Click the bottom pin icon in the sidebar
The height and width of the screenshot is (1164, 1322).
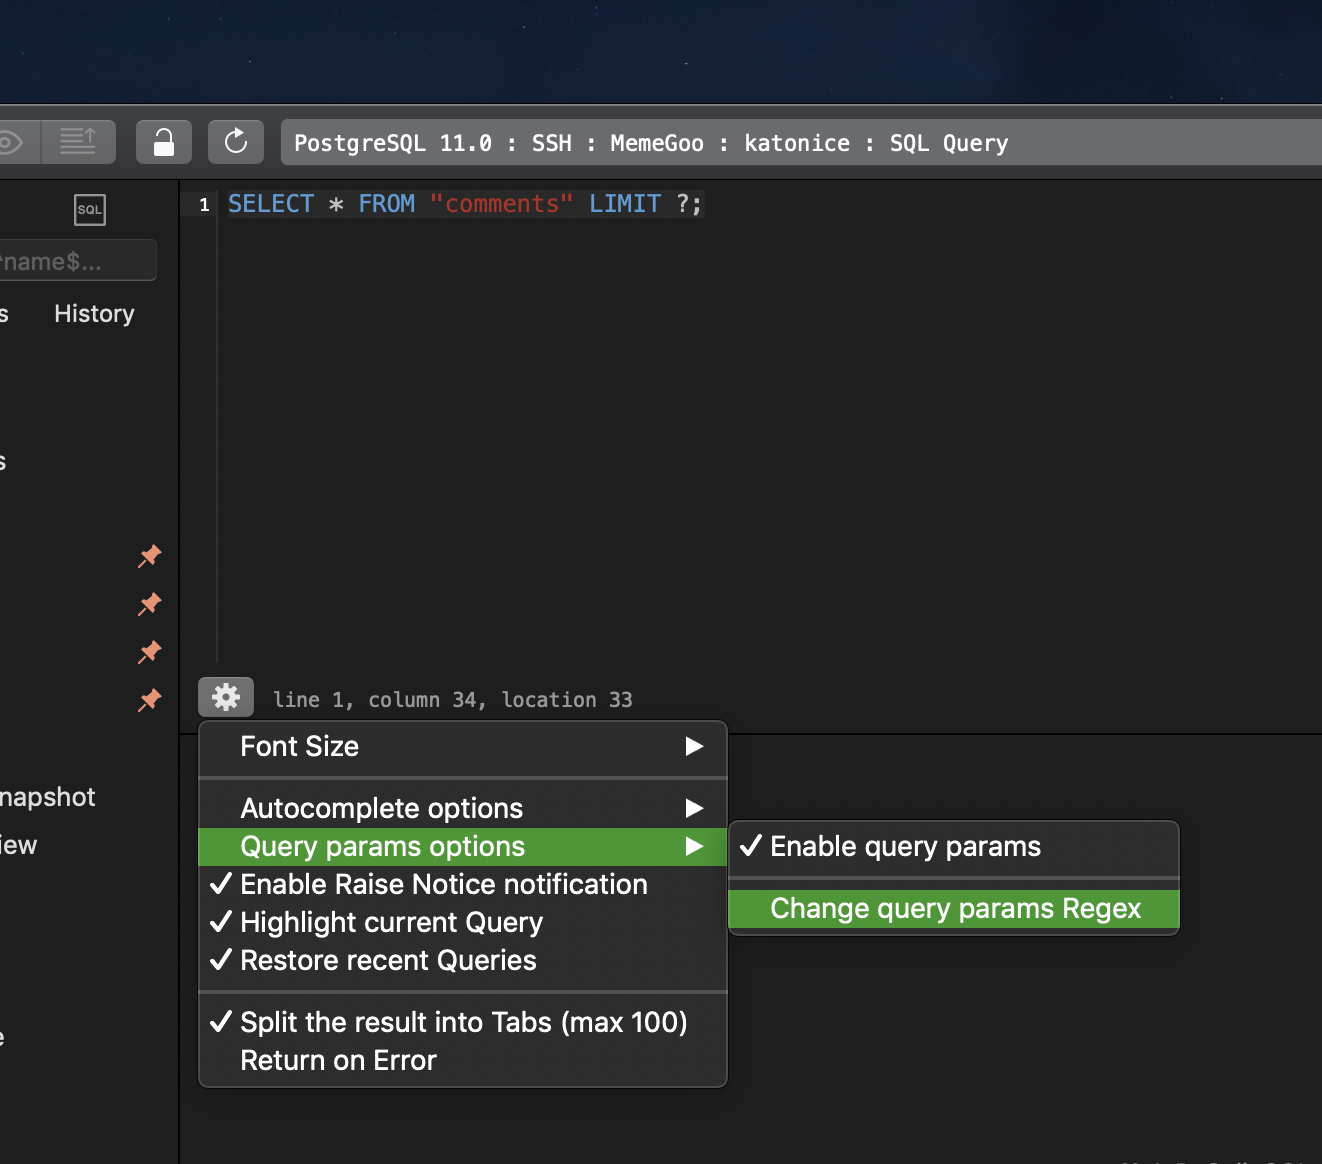click(149, 701)
